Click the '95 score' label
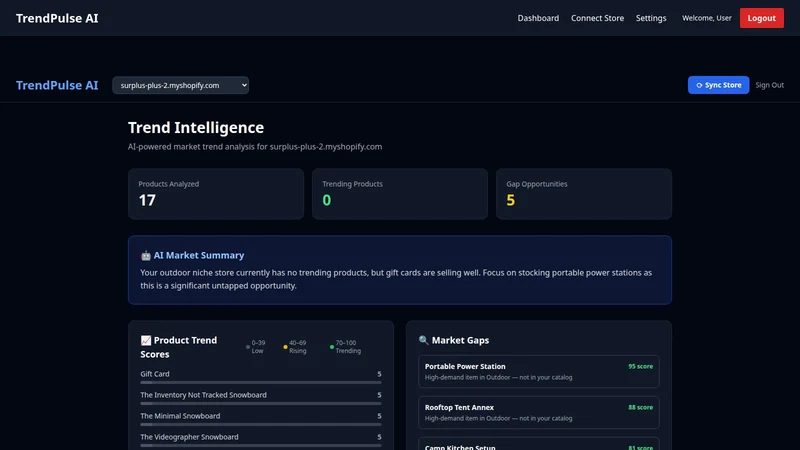Screen dimensions: 800x450 [640, 366]
